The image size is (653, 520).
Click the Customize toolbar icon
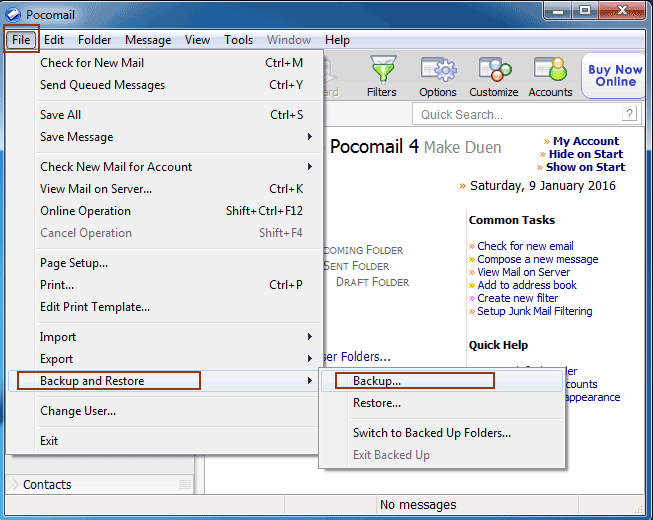click(494, 76)
